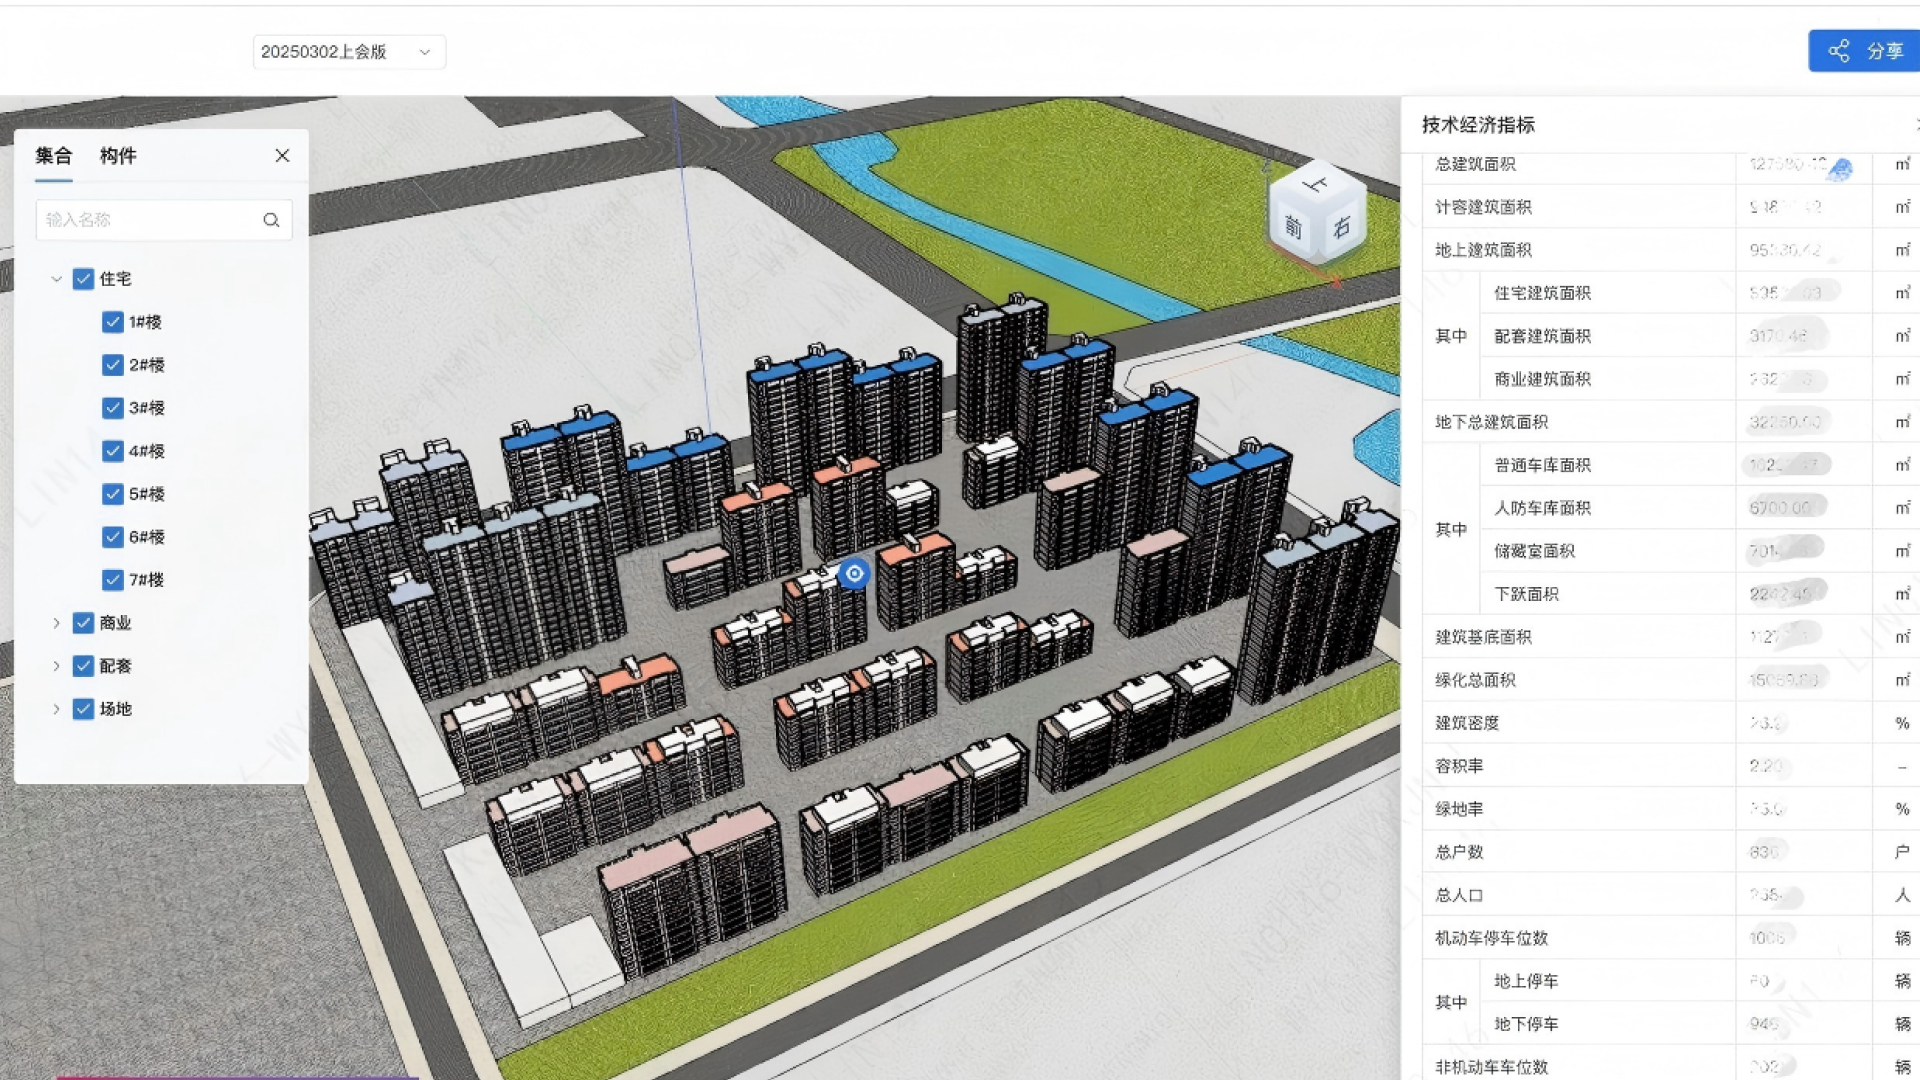Select the 集合 tab

tap(54, 156)
